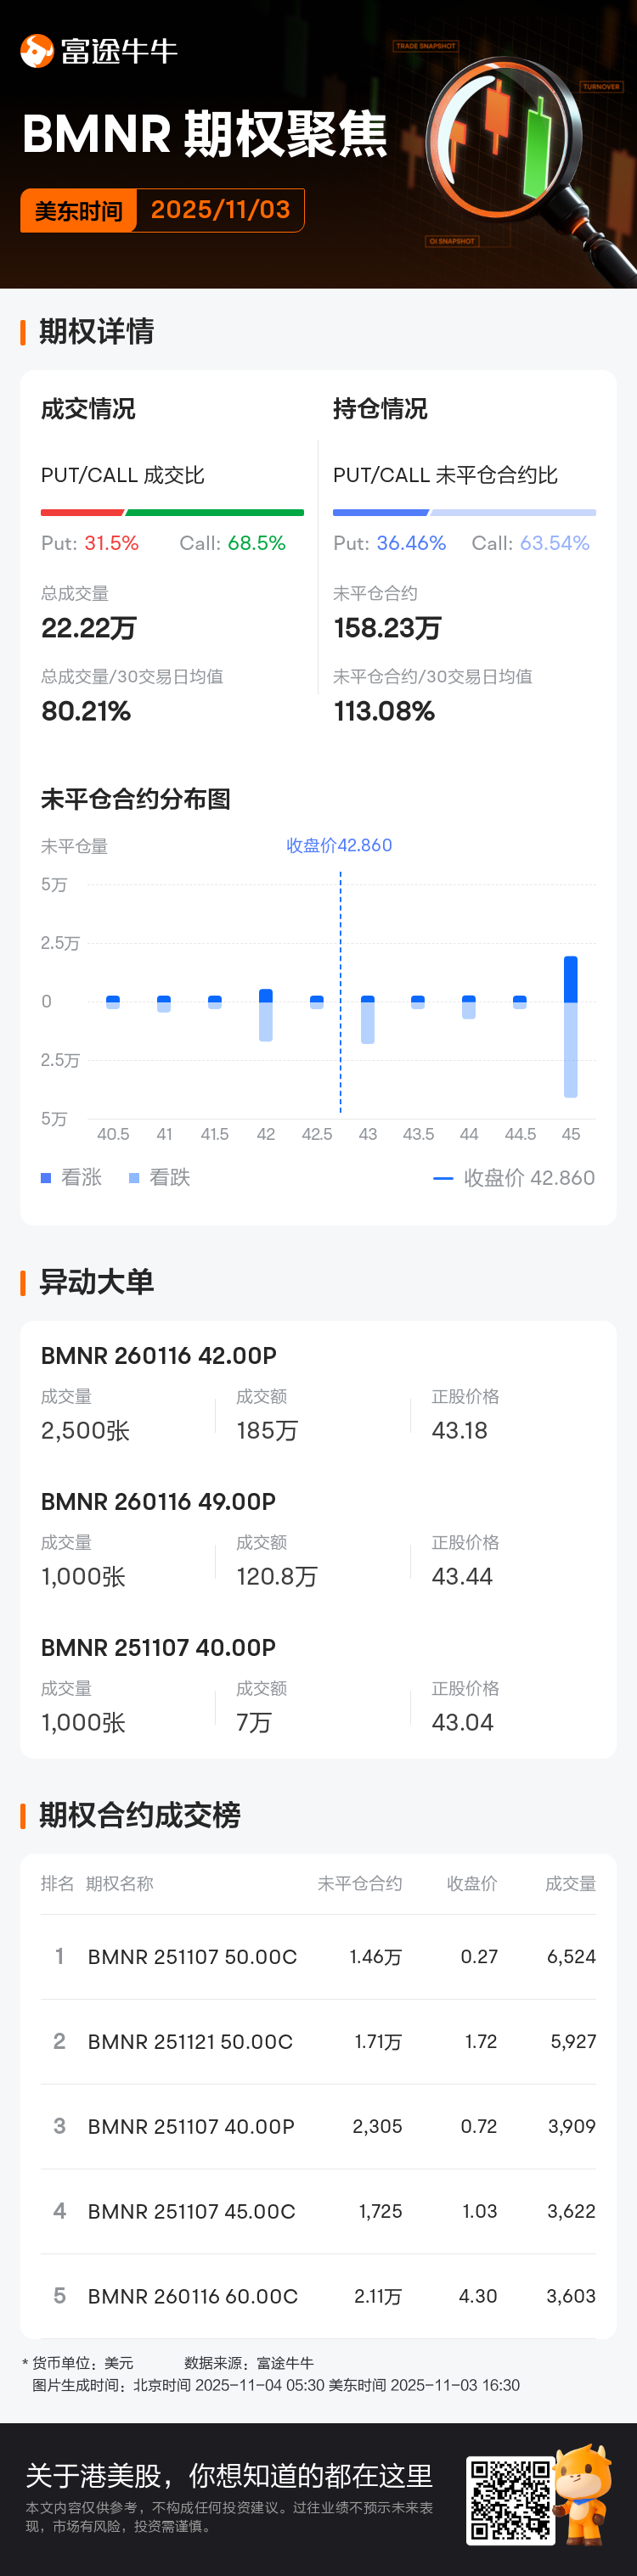Open the BMNR 260116 49.00P large order
Viewport: 637px width, 2576px height.
158,1501
